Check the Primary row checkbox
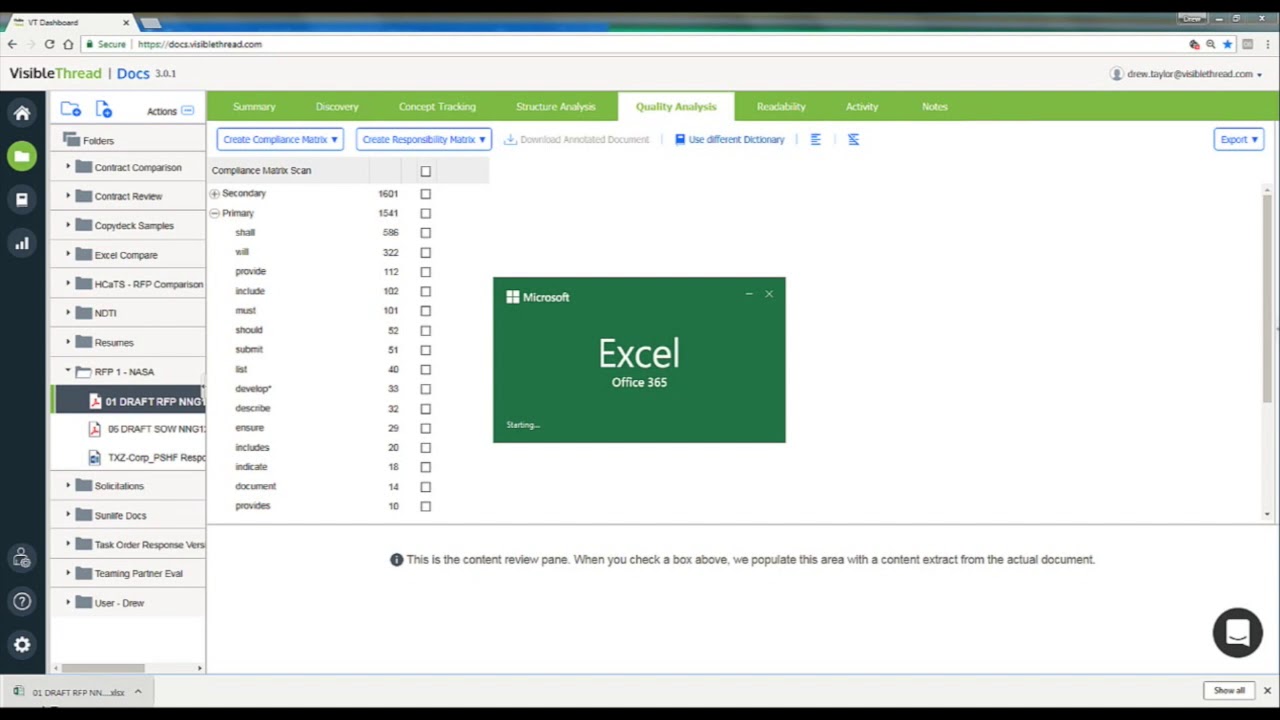 [x=426, y=213]
